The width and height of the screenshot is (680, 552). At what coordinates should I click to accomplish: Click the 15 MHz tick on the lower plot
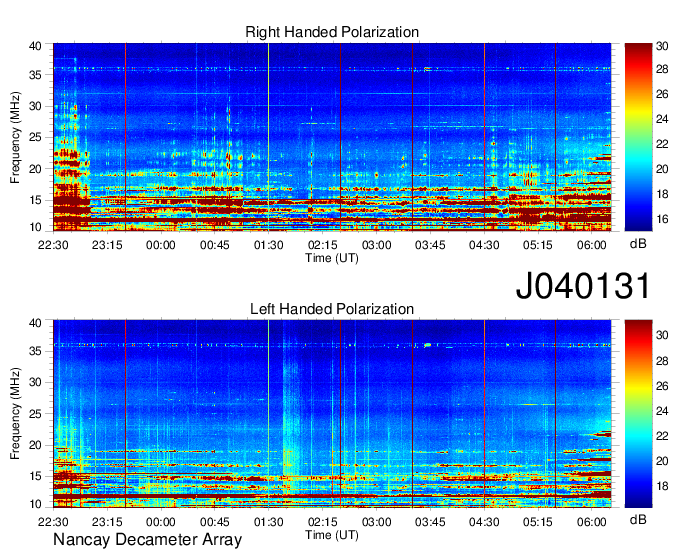35,476
